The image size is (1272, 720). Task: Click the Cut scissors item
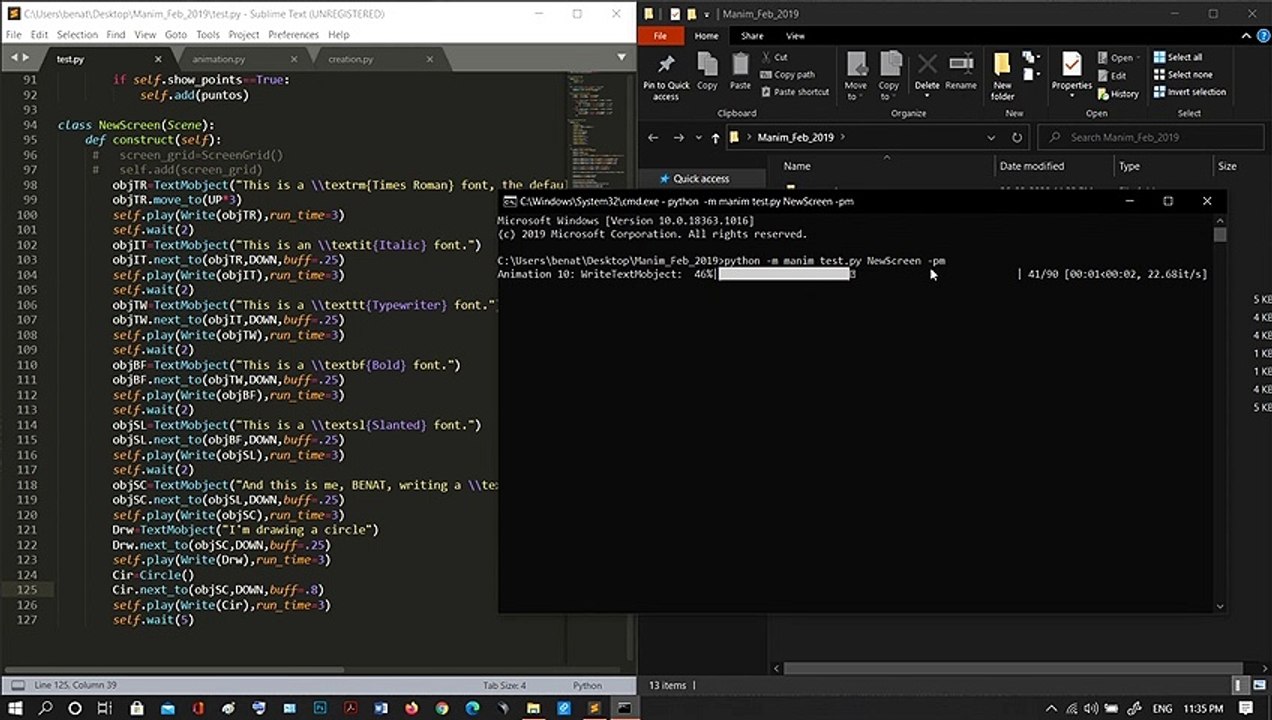coord(775,57)
